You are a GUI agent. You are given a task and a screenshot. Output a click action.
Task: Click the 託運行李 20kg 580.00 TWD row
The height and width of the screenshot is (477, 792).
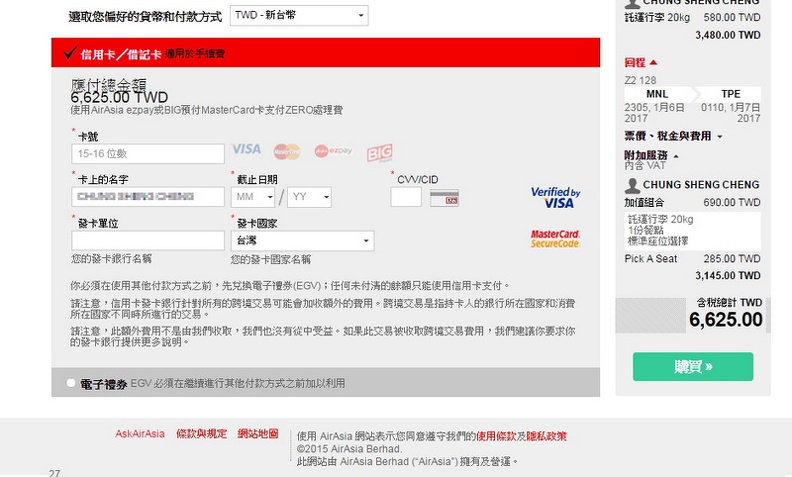(692, 18)
